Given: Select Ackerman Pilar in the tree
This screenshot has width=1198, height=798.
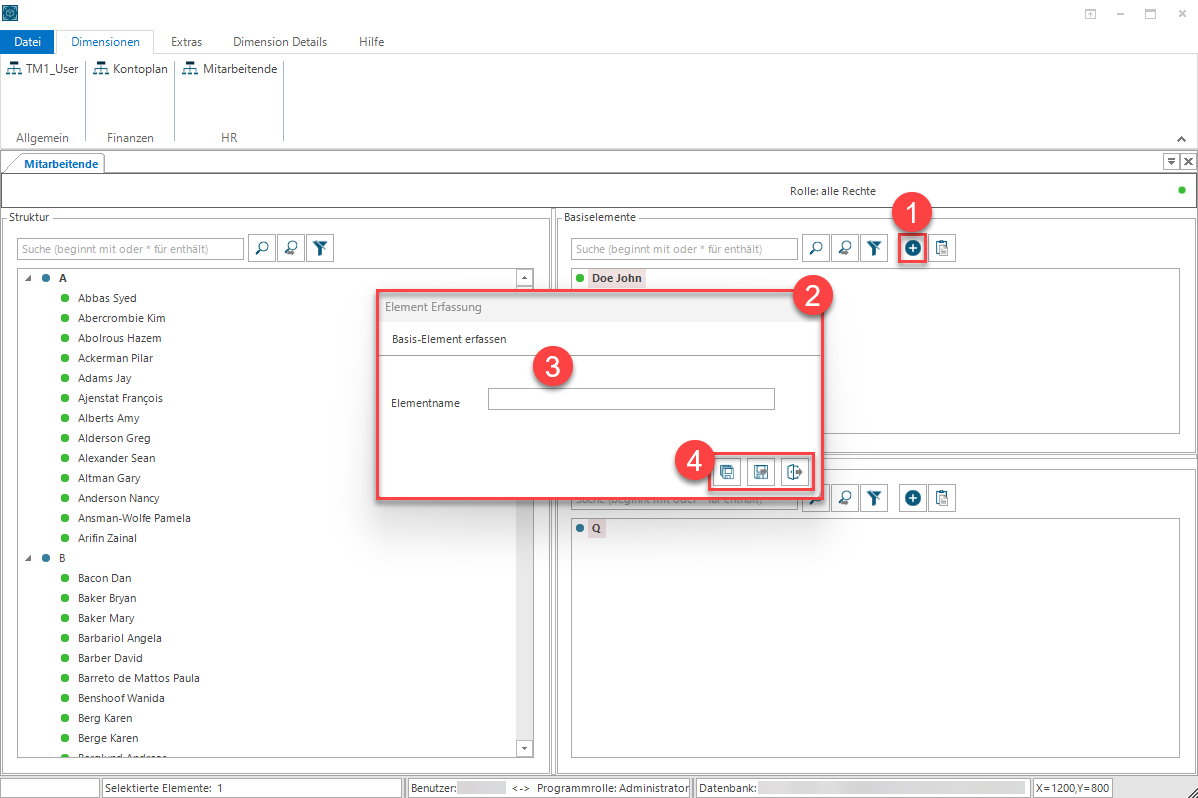Looking at the screenshot, I should tap(115, 358).
